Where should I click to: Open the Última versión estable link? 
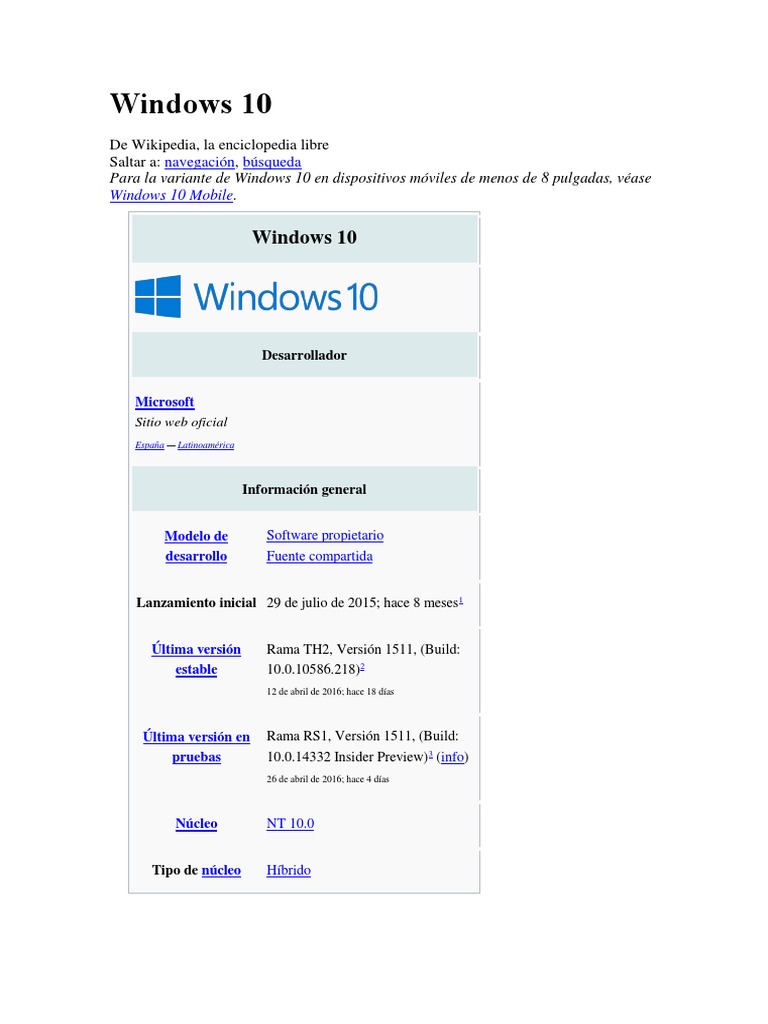tap(196, 659)
